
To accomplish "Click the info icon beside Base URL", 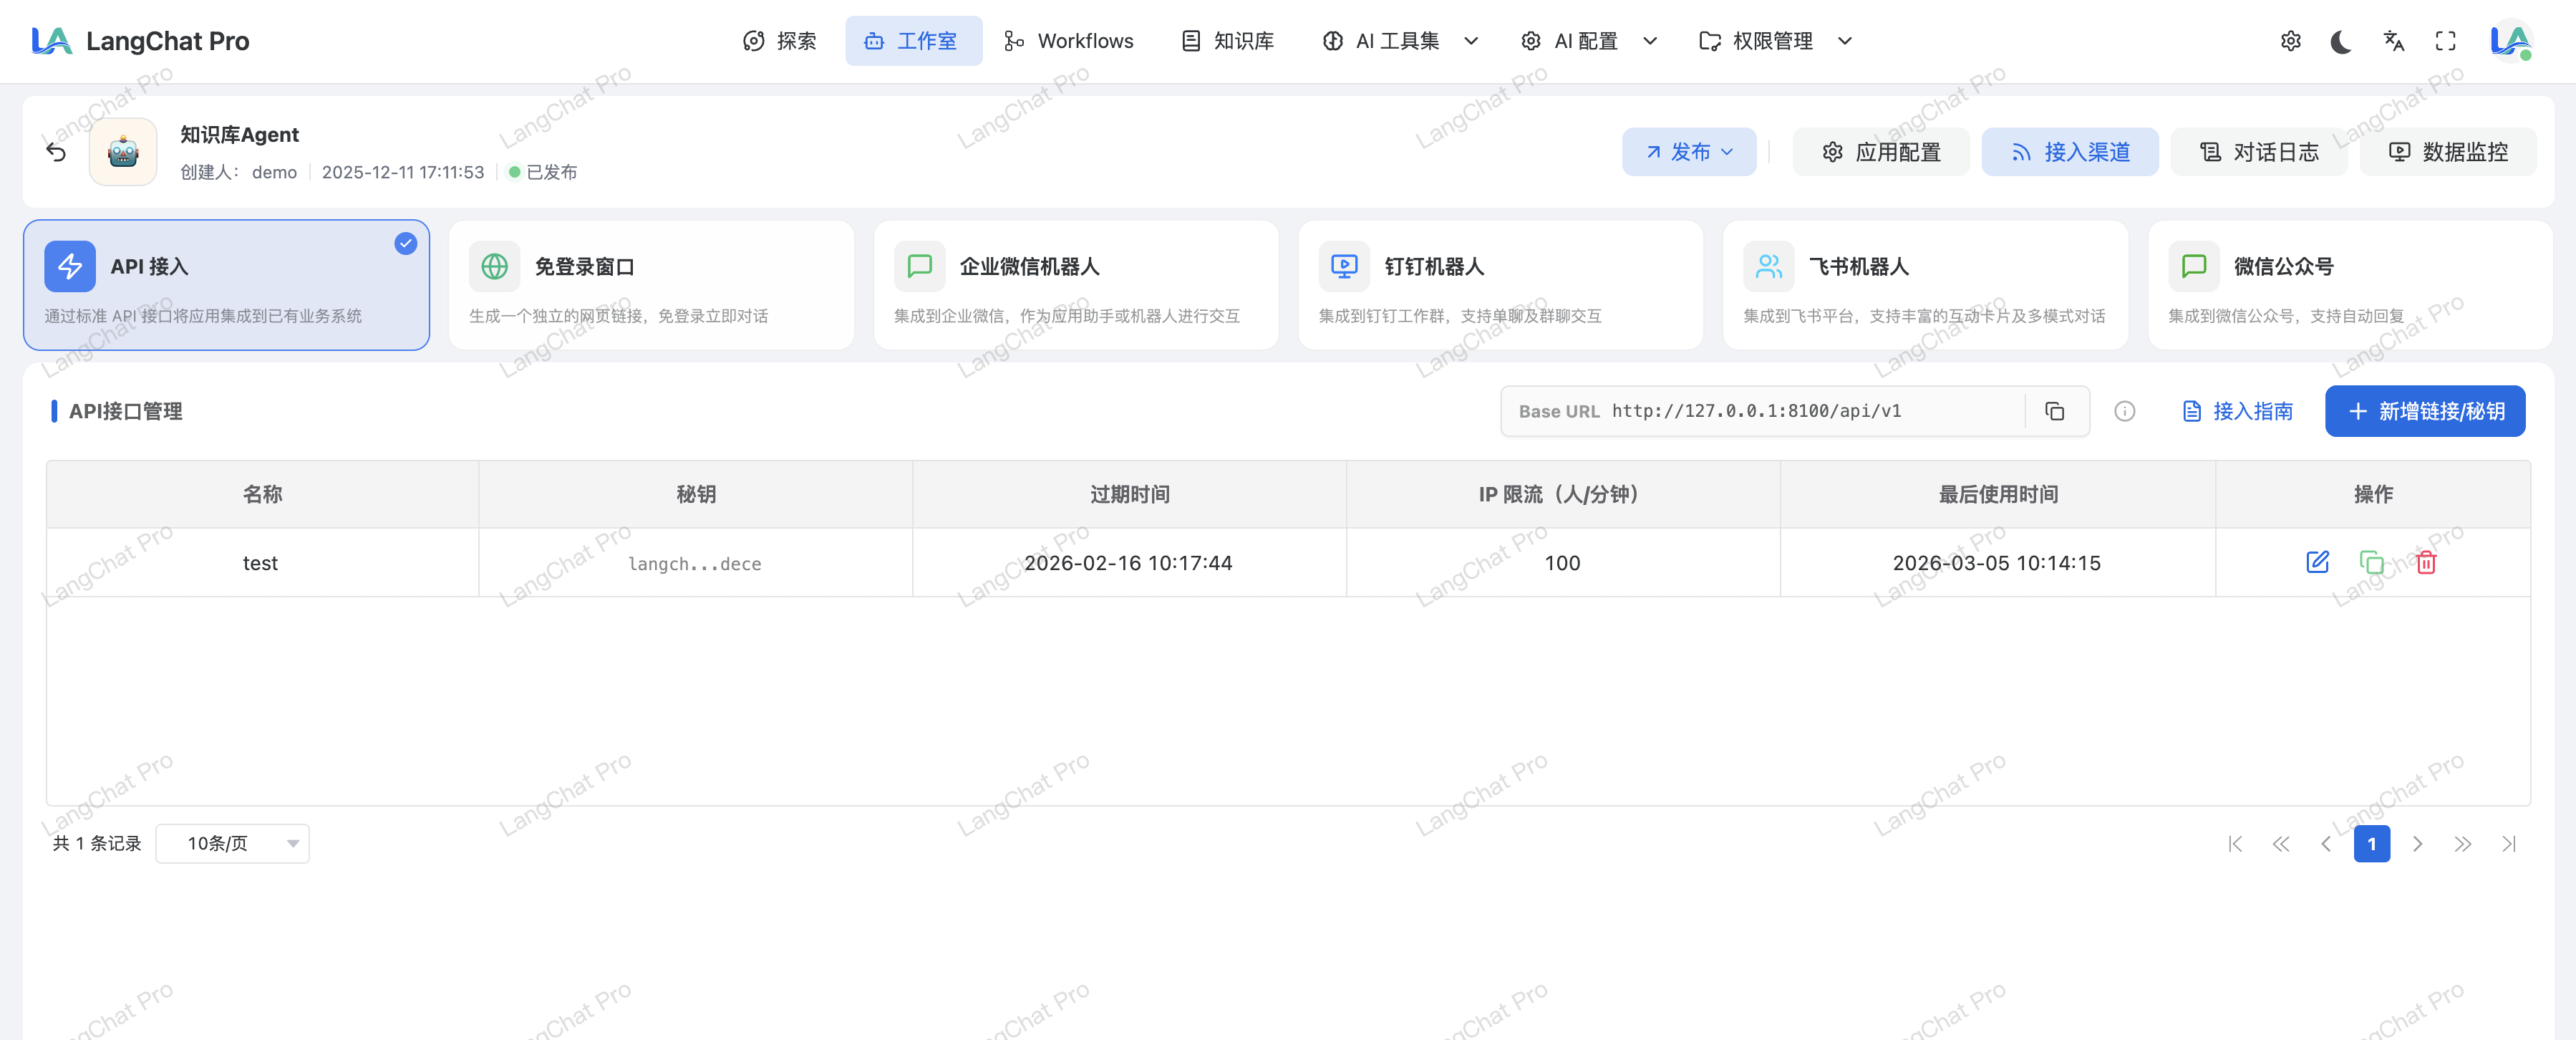I will point(2124,411).
